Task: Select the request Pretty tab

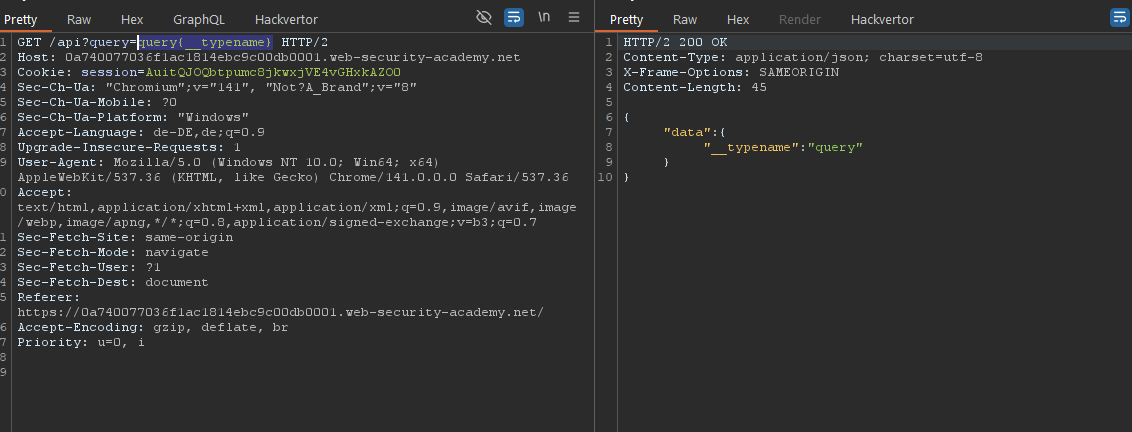Action: (x=21, y=19)
